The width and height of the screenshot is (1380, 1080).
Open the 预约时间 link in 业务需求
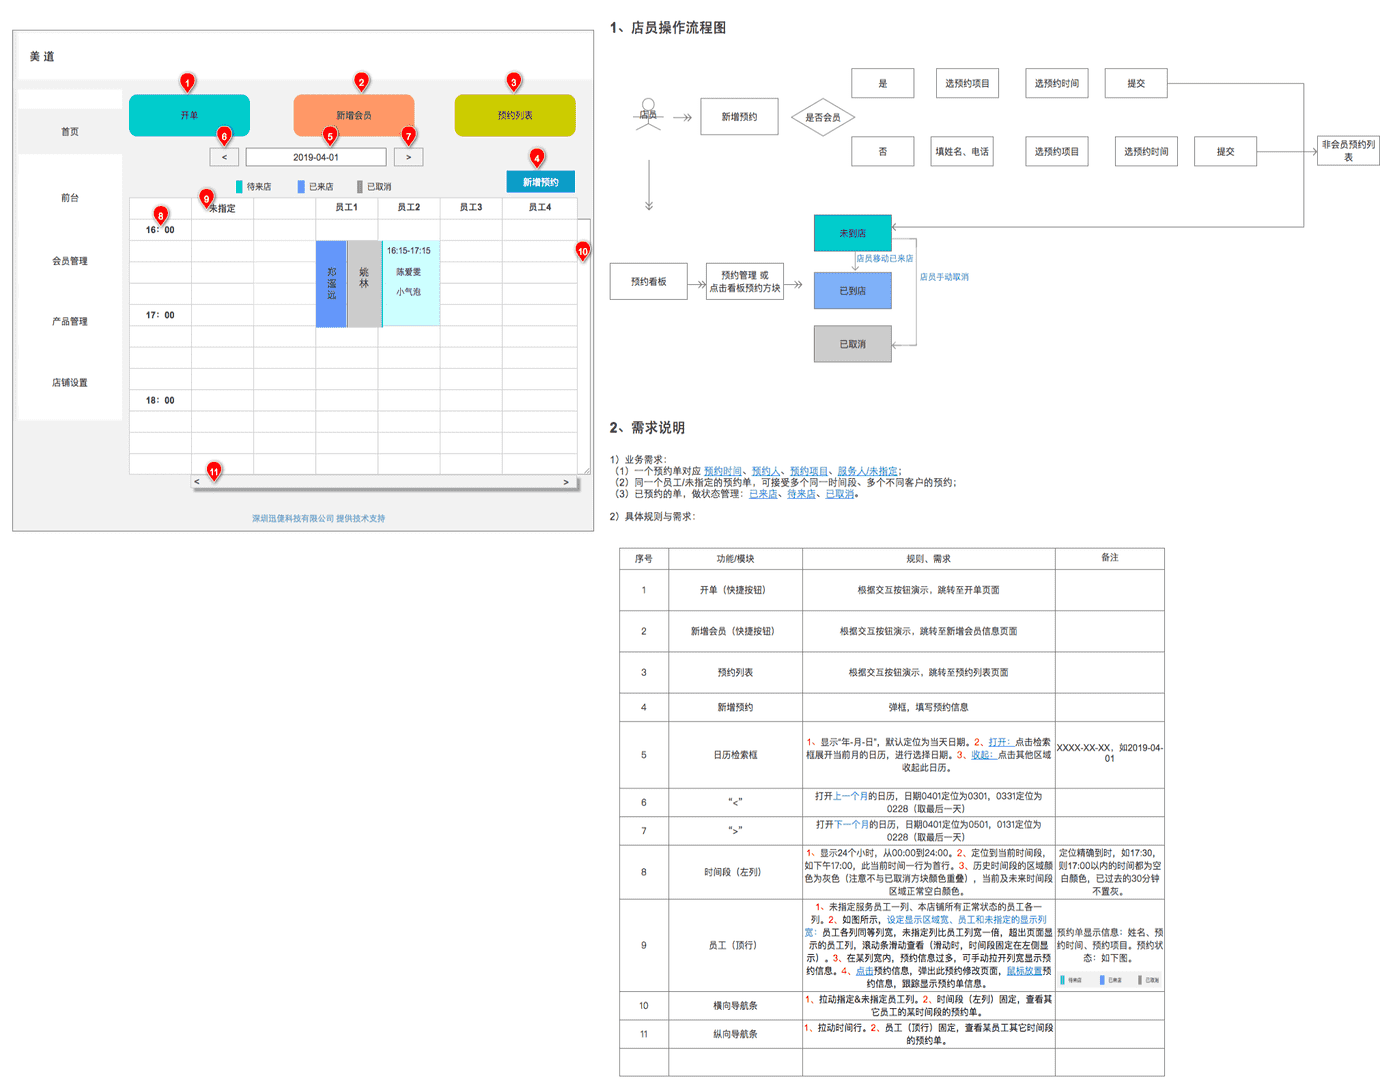pos(723,471)
